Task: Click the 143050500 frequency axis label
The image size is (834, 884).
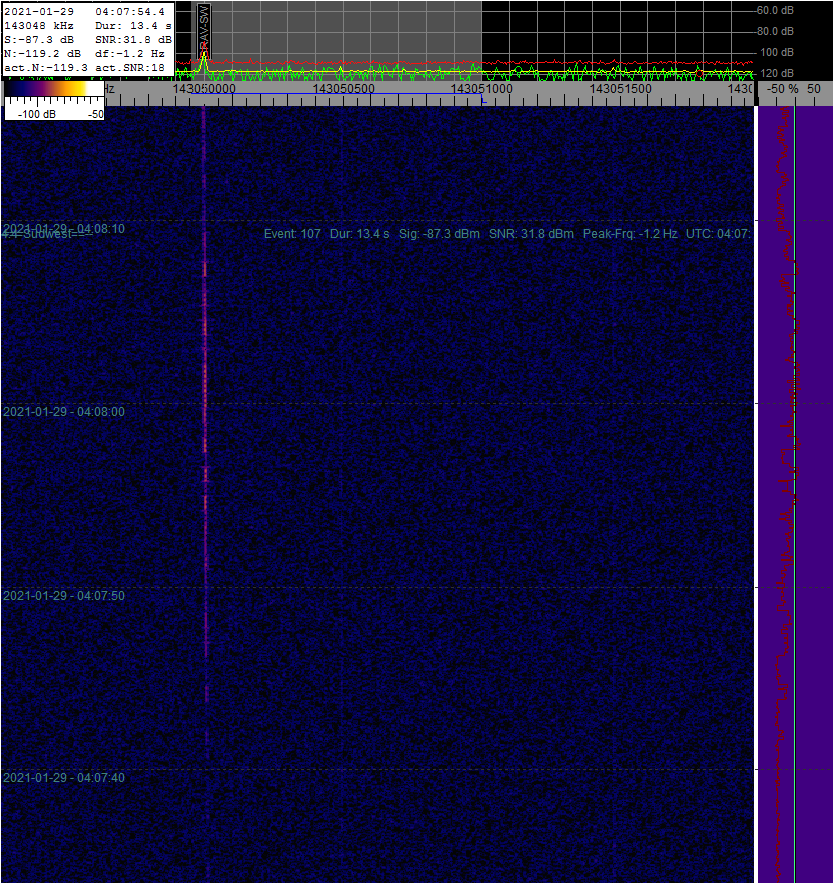Action: coord(343,89)
